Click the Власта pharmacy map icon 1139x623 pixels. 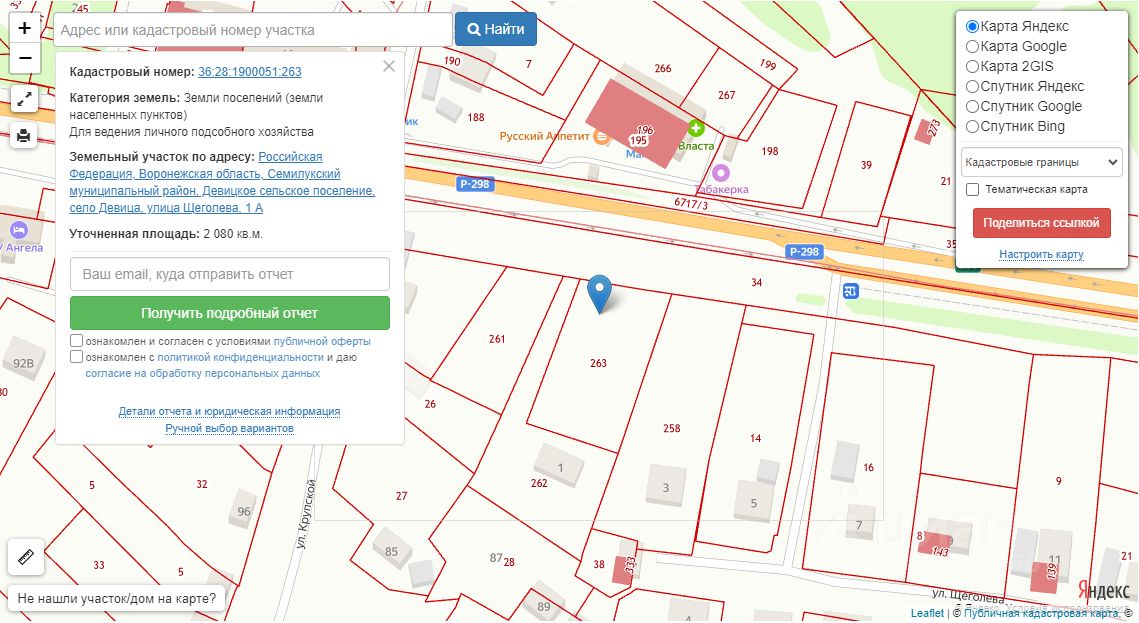click(x=696, y=128)
